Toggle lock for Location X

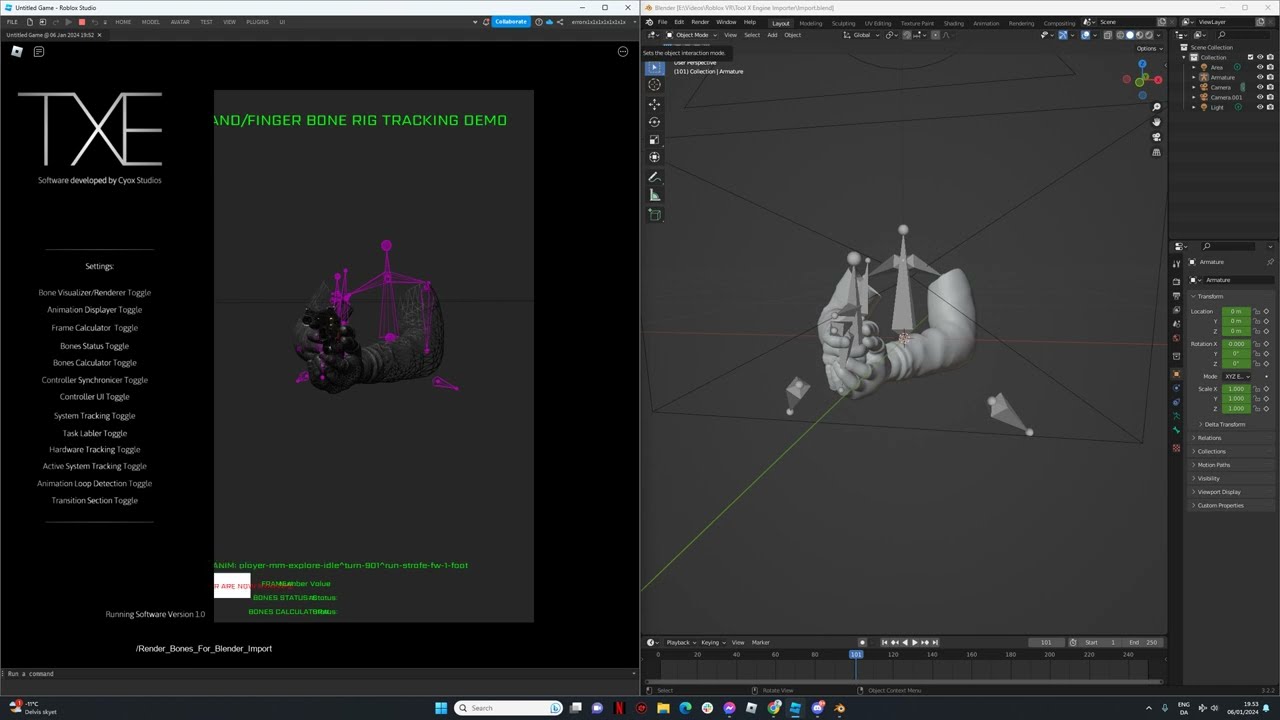tap(1258, 311)
